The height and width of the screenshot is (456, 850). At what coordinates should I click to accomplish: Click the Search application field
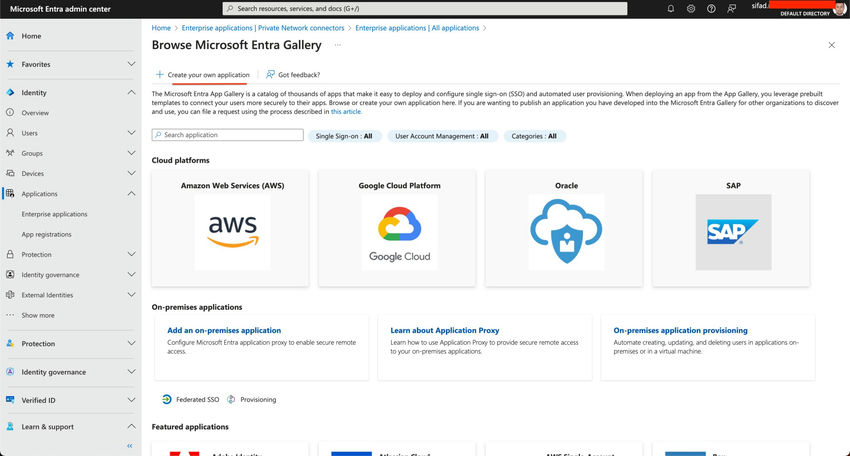226,135
